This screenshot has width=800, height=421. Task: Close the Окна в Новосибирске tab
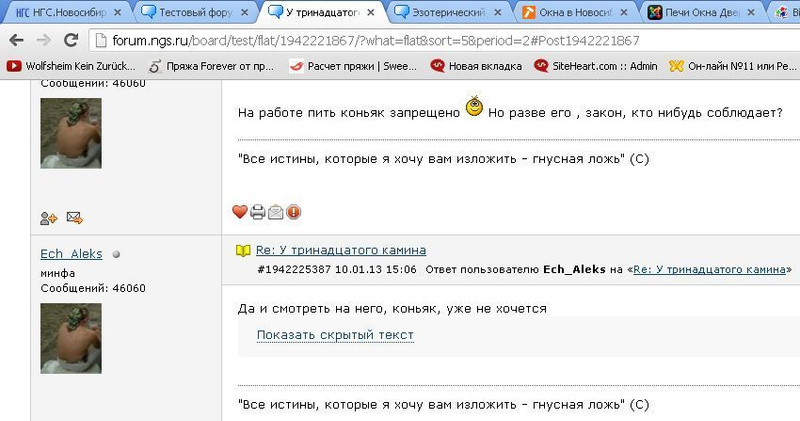623,12
